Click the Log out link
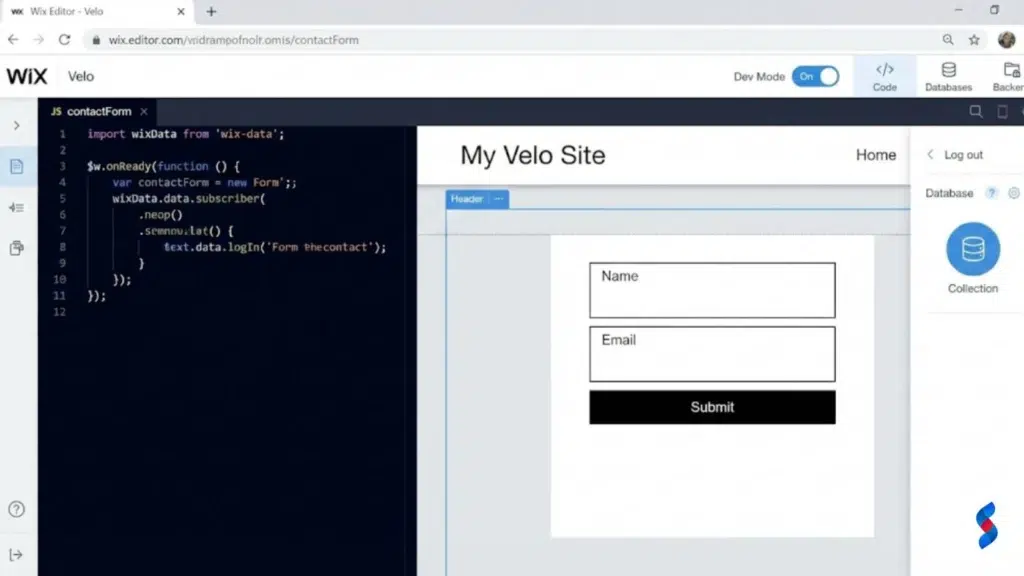This screenshot has width=1024, height=576. pos(963,155)
